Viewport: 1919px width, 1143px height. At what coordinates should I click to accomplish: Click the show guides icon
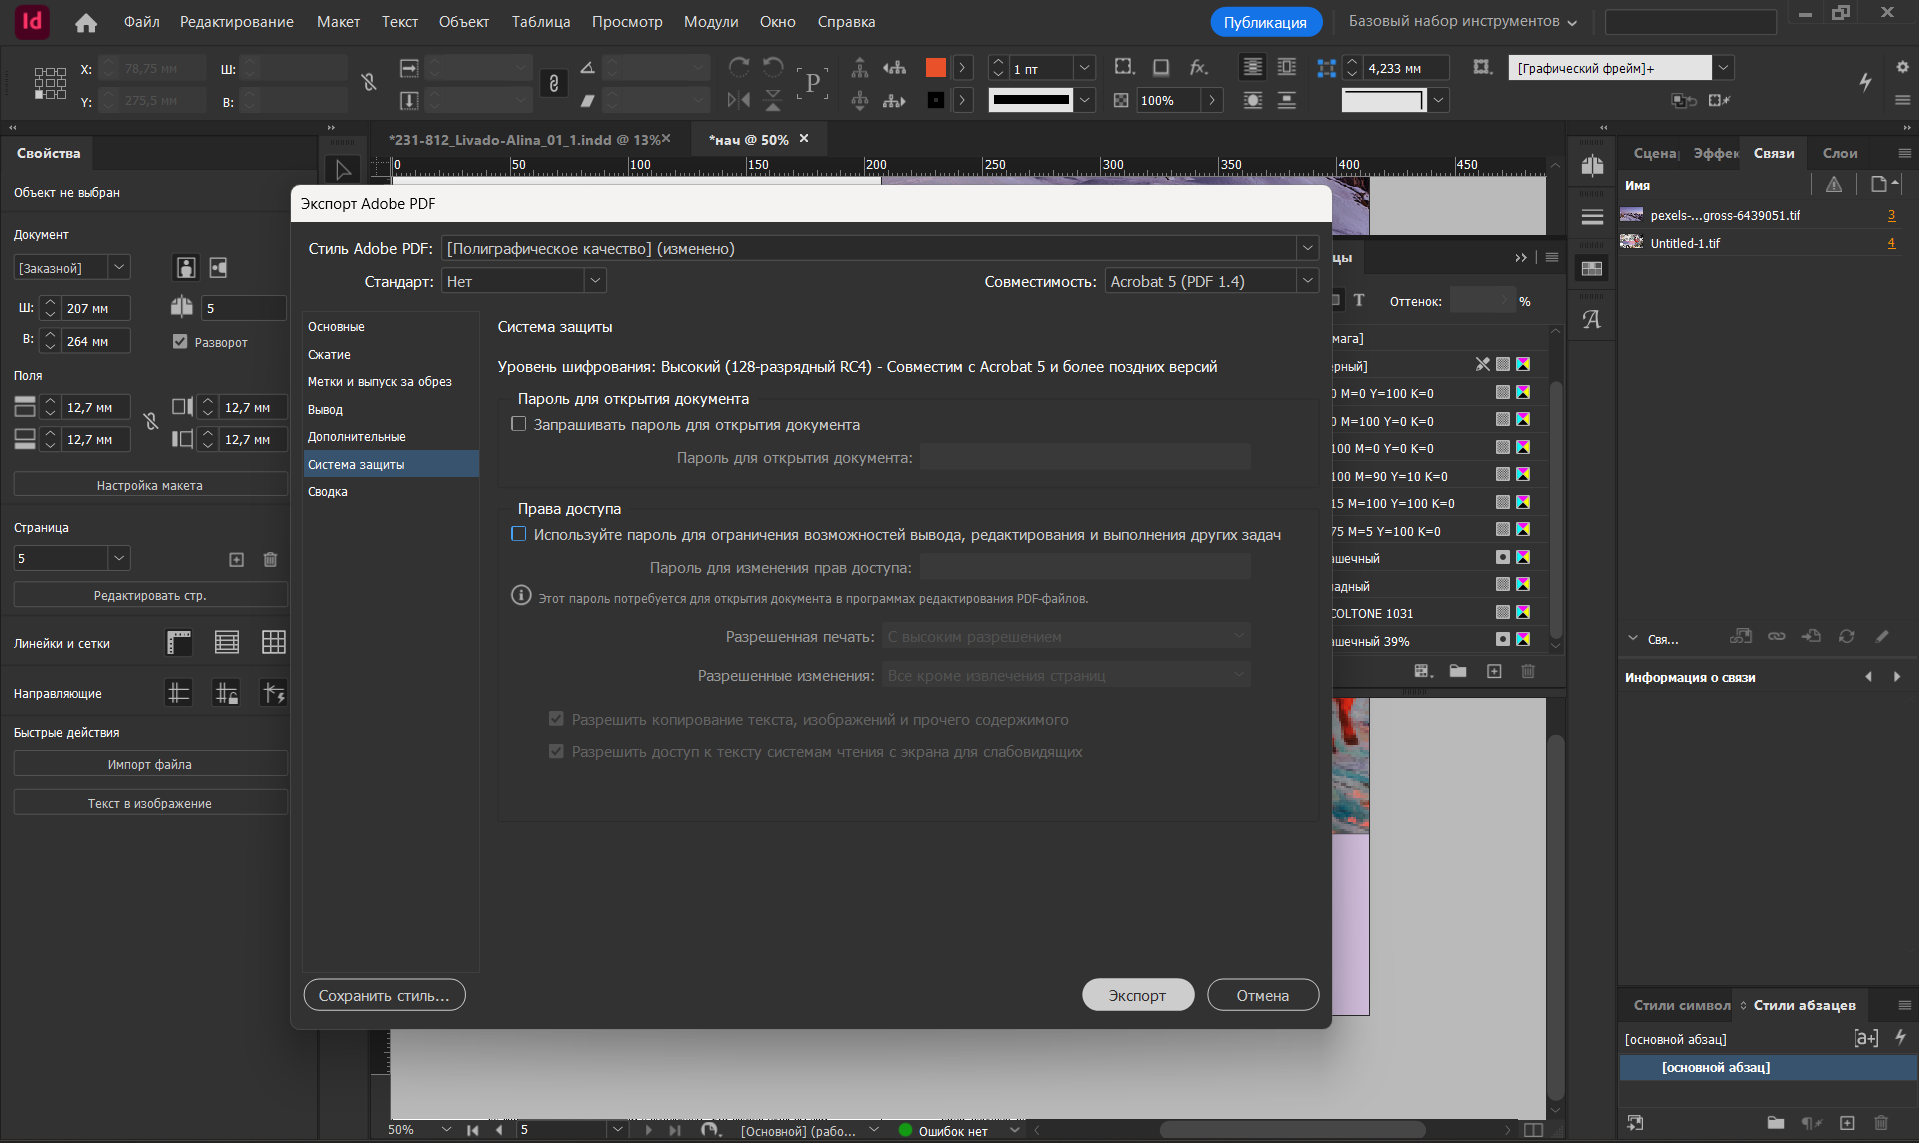coord(179,692)
